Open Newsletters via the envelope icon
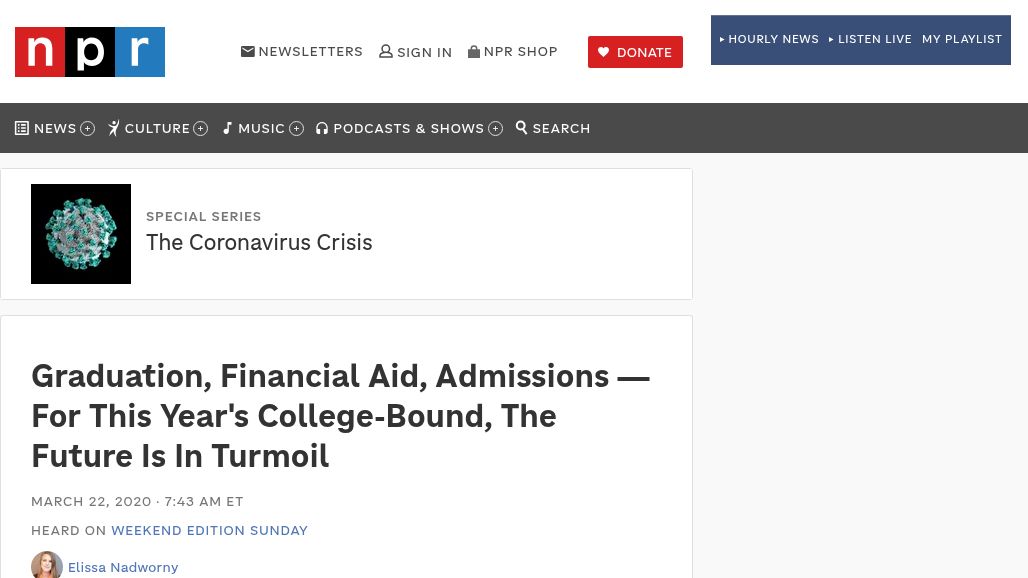 (248, 52)
